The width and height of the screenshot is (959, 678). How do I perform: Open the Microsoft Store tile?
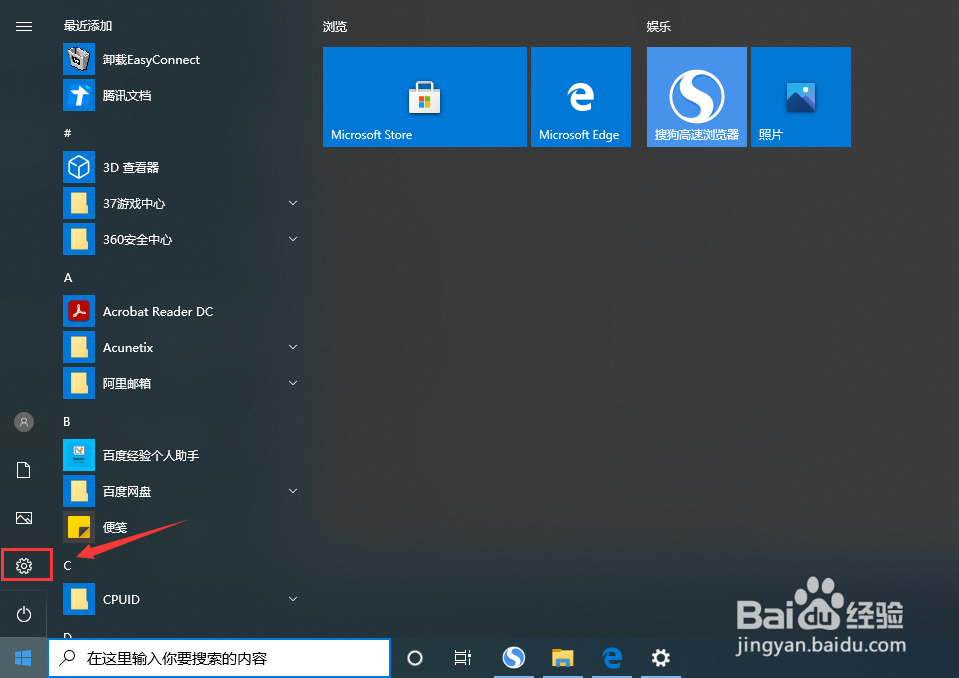pyautogui.click(x=424, y=97)
